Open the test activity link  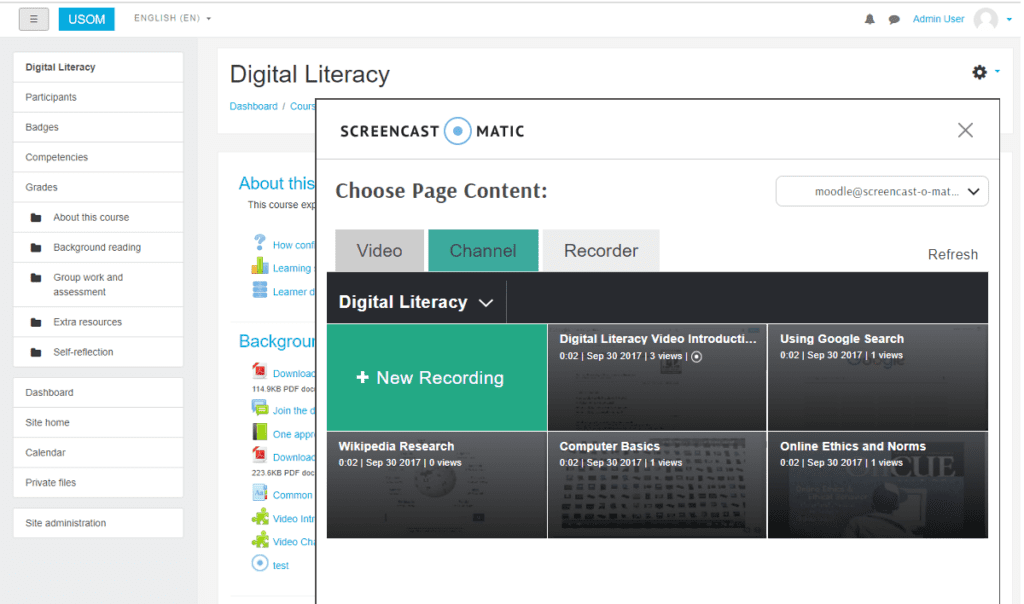[x=281, y=565]
